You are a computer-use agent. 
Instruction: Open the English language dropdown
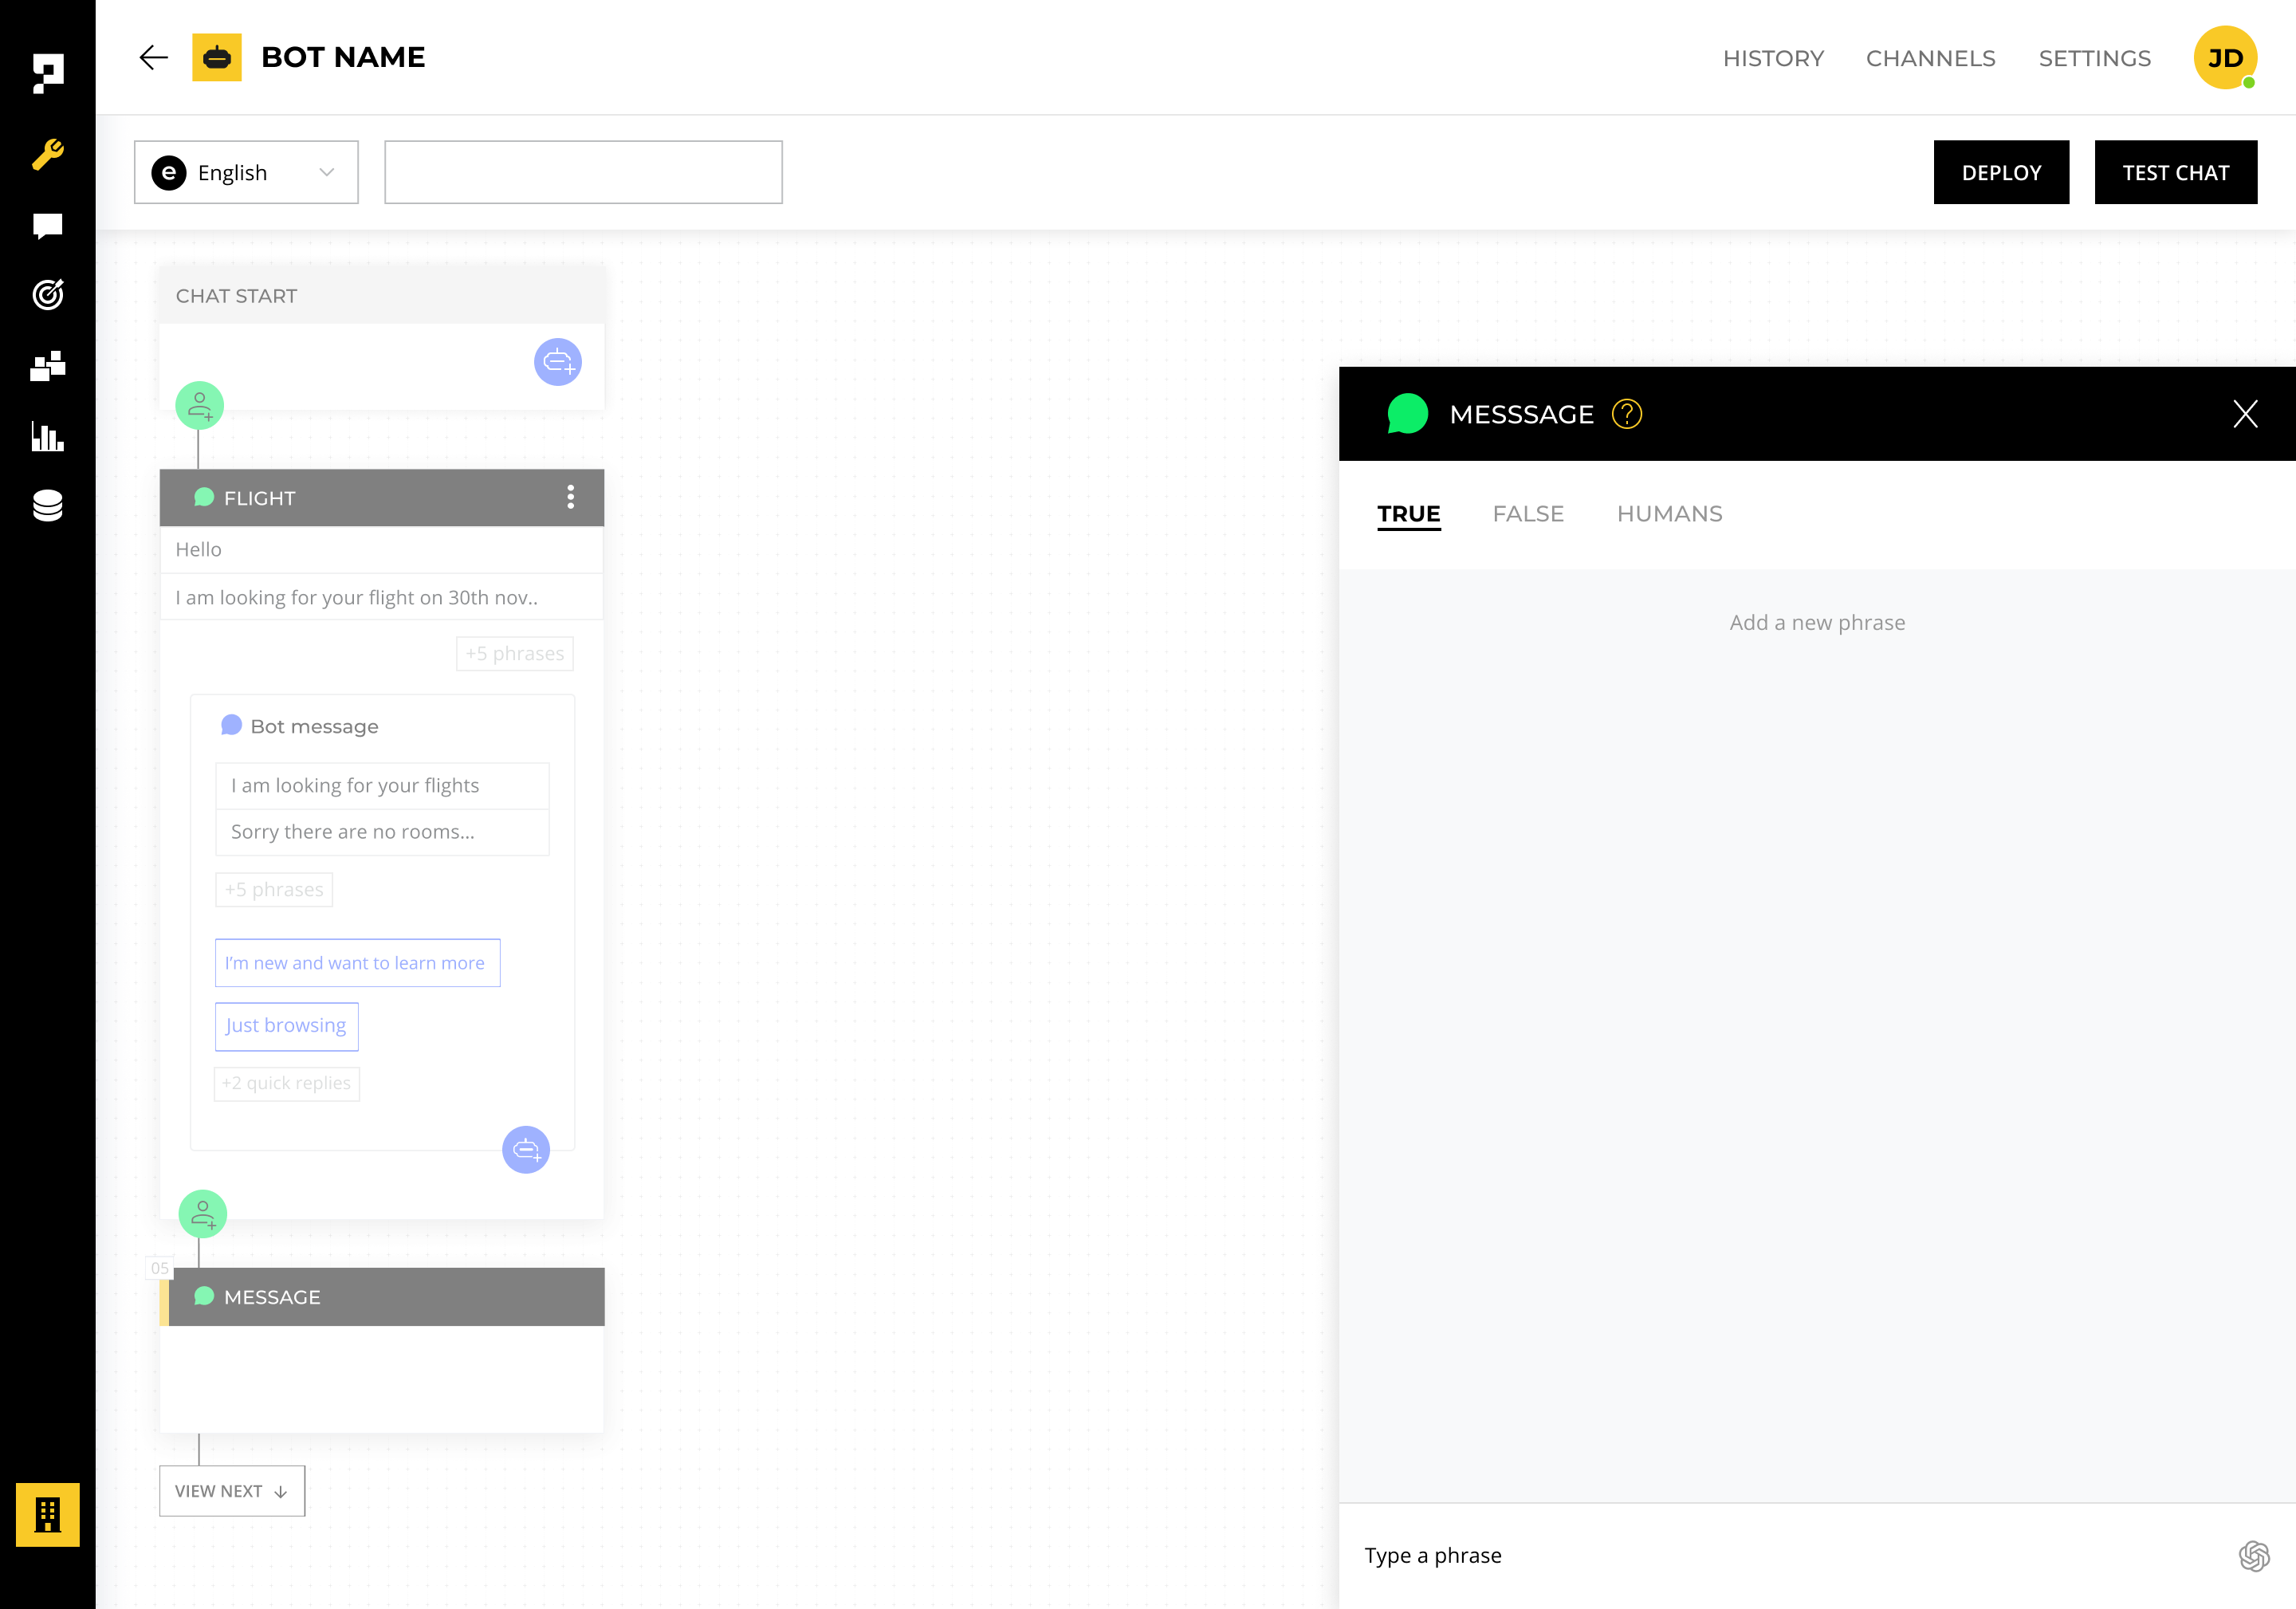coord(246,171)
